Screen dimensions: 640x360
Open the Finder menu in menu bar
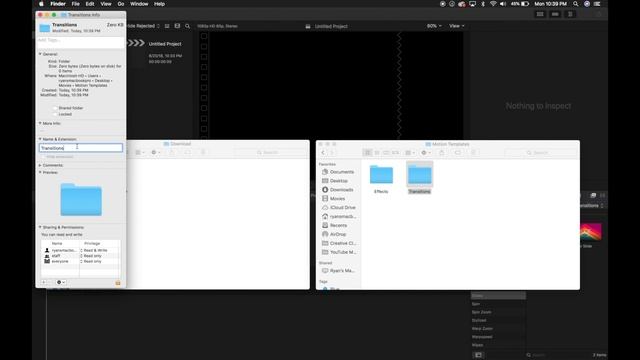pos(58,4)
